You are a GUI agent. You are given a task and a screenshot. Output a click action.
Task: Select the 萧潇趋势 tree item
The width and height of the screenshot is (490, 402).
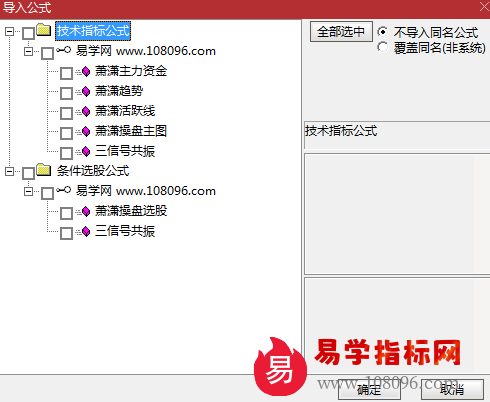(119, 91)
